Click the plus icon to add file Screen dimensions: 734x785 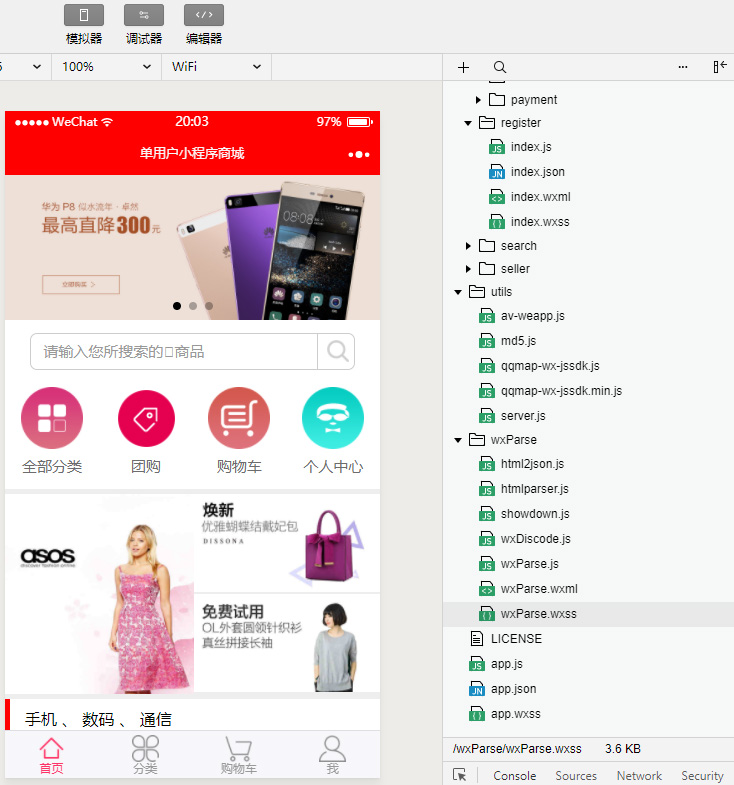(x=464, y=67)
